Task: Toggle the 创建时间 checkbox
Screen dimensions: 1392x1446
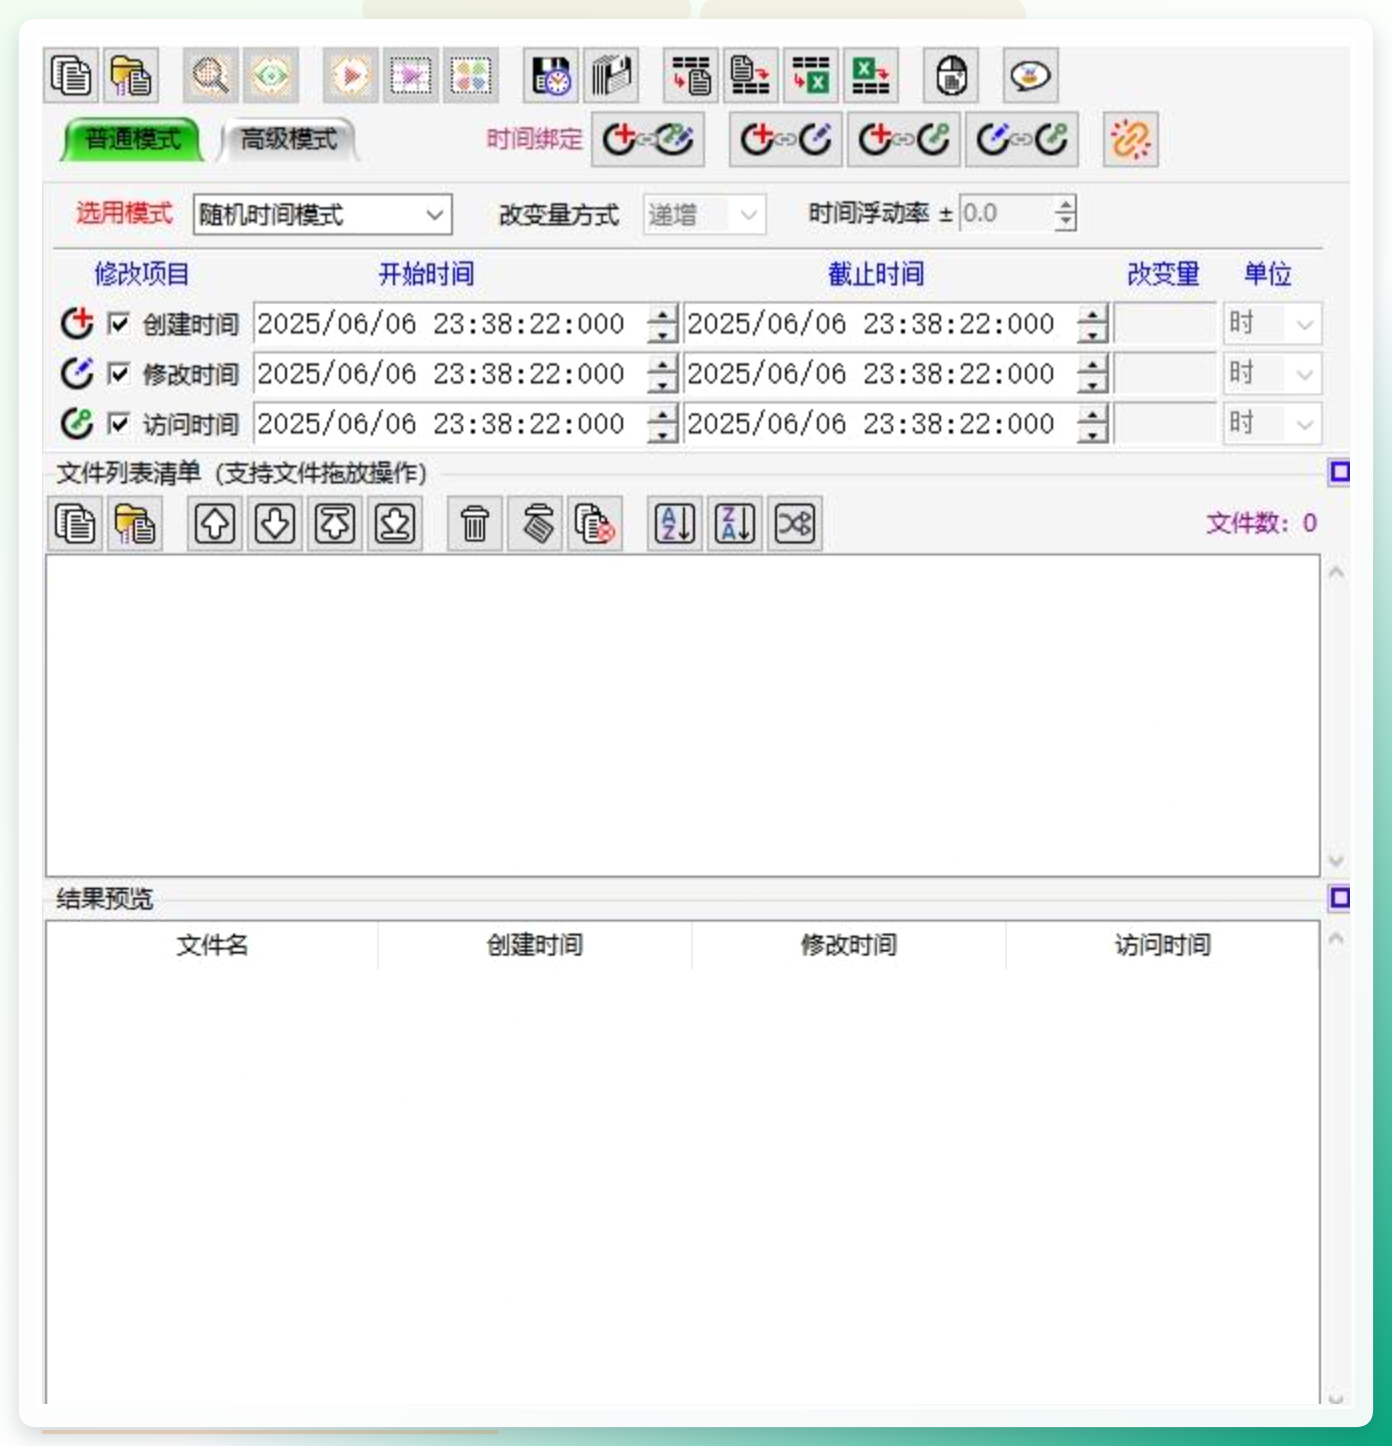Action: 118,324
